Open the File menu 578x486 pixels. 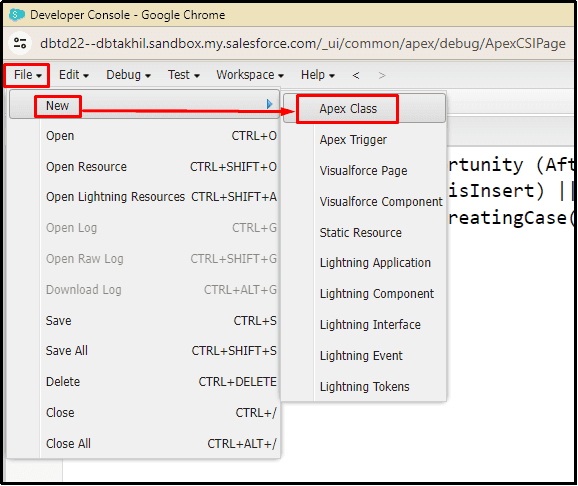coord(27,75)
